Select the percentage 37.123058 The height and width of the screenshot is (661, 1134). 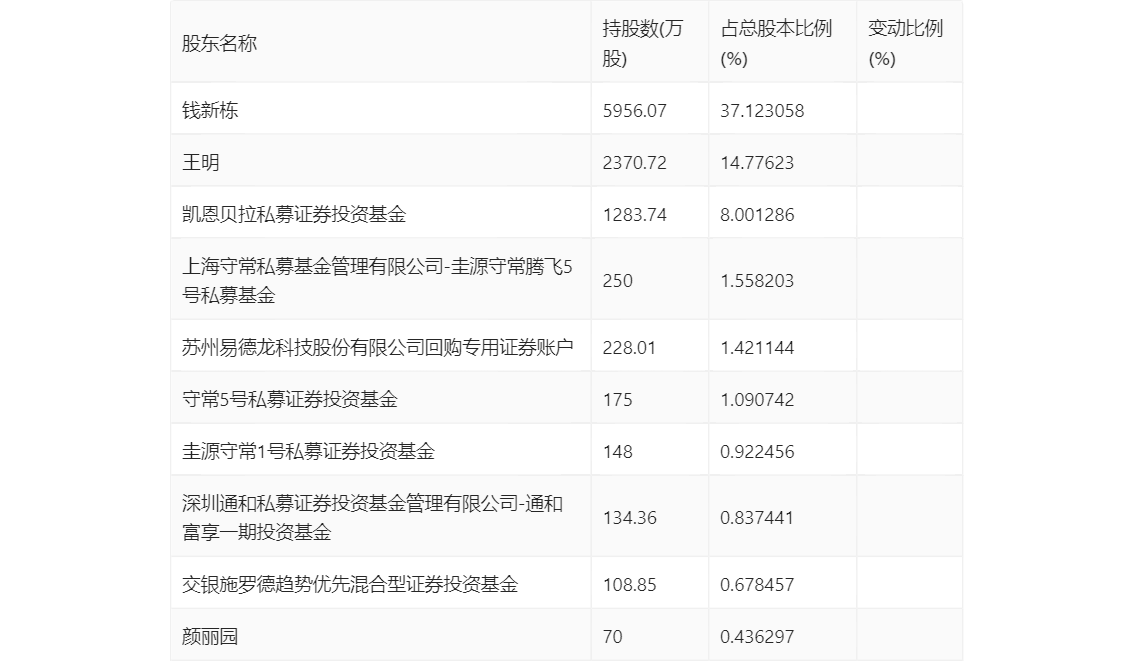pyautogui.click(x=762, y=111)
